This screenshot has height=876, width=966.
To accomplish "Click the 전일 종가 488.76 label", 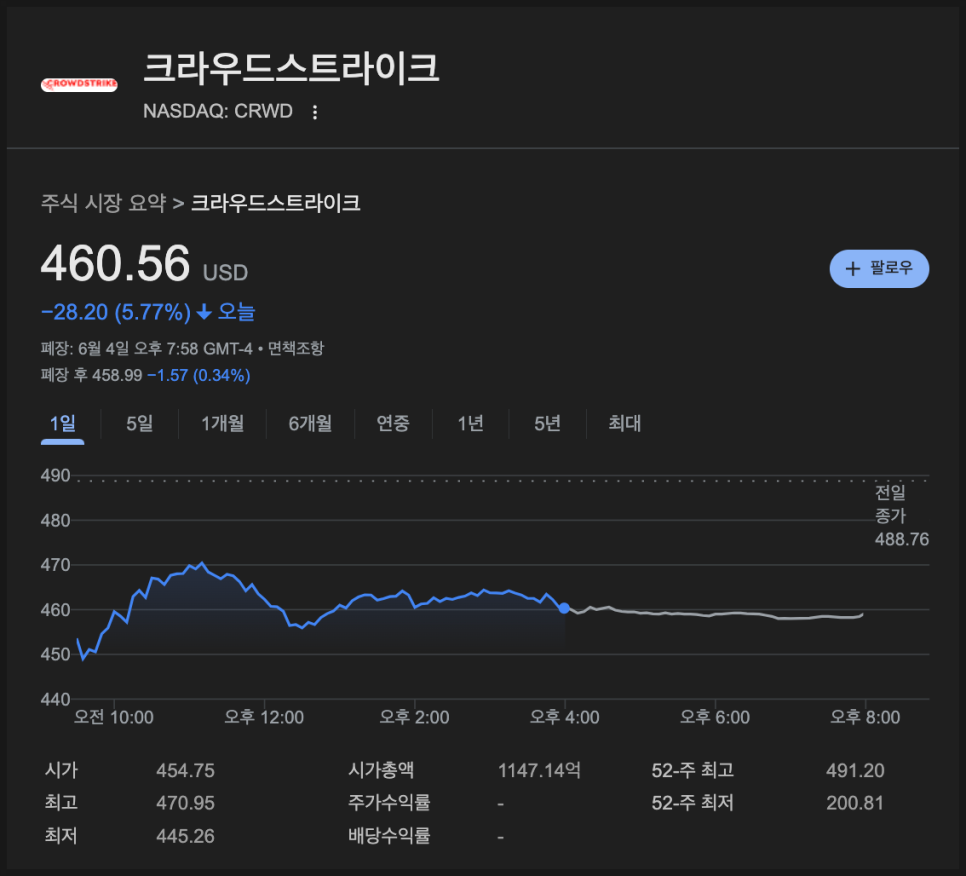I will point(901,516).
